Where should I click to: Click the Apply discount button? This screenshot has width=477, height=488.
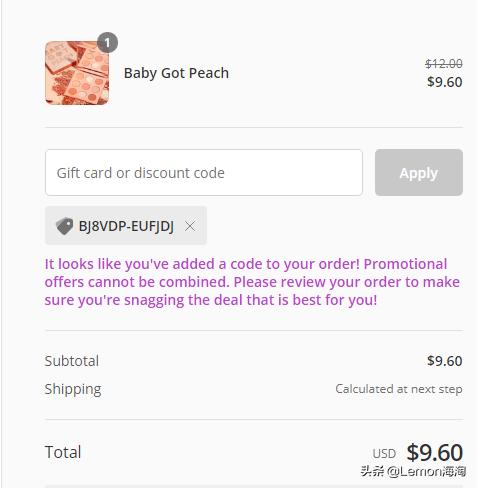(419, 173)
